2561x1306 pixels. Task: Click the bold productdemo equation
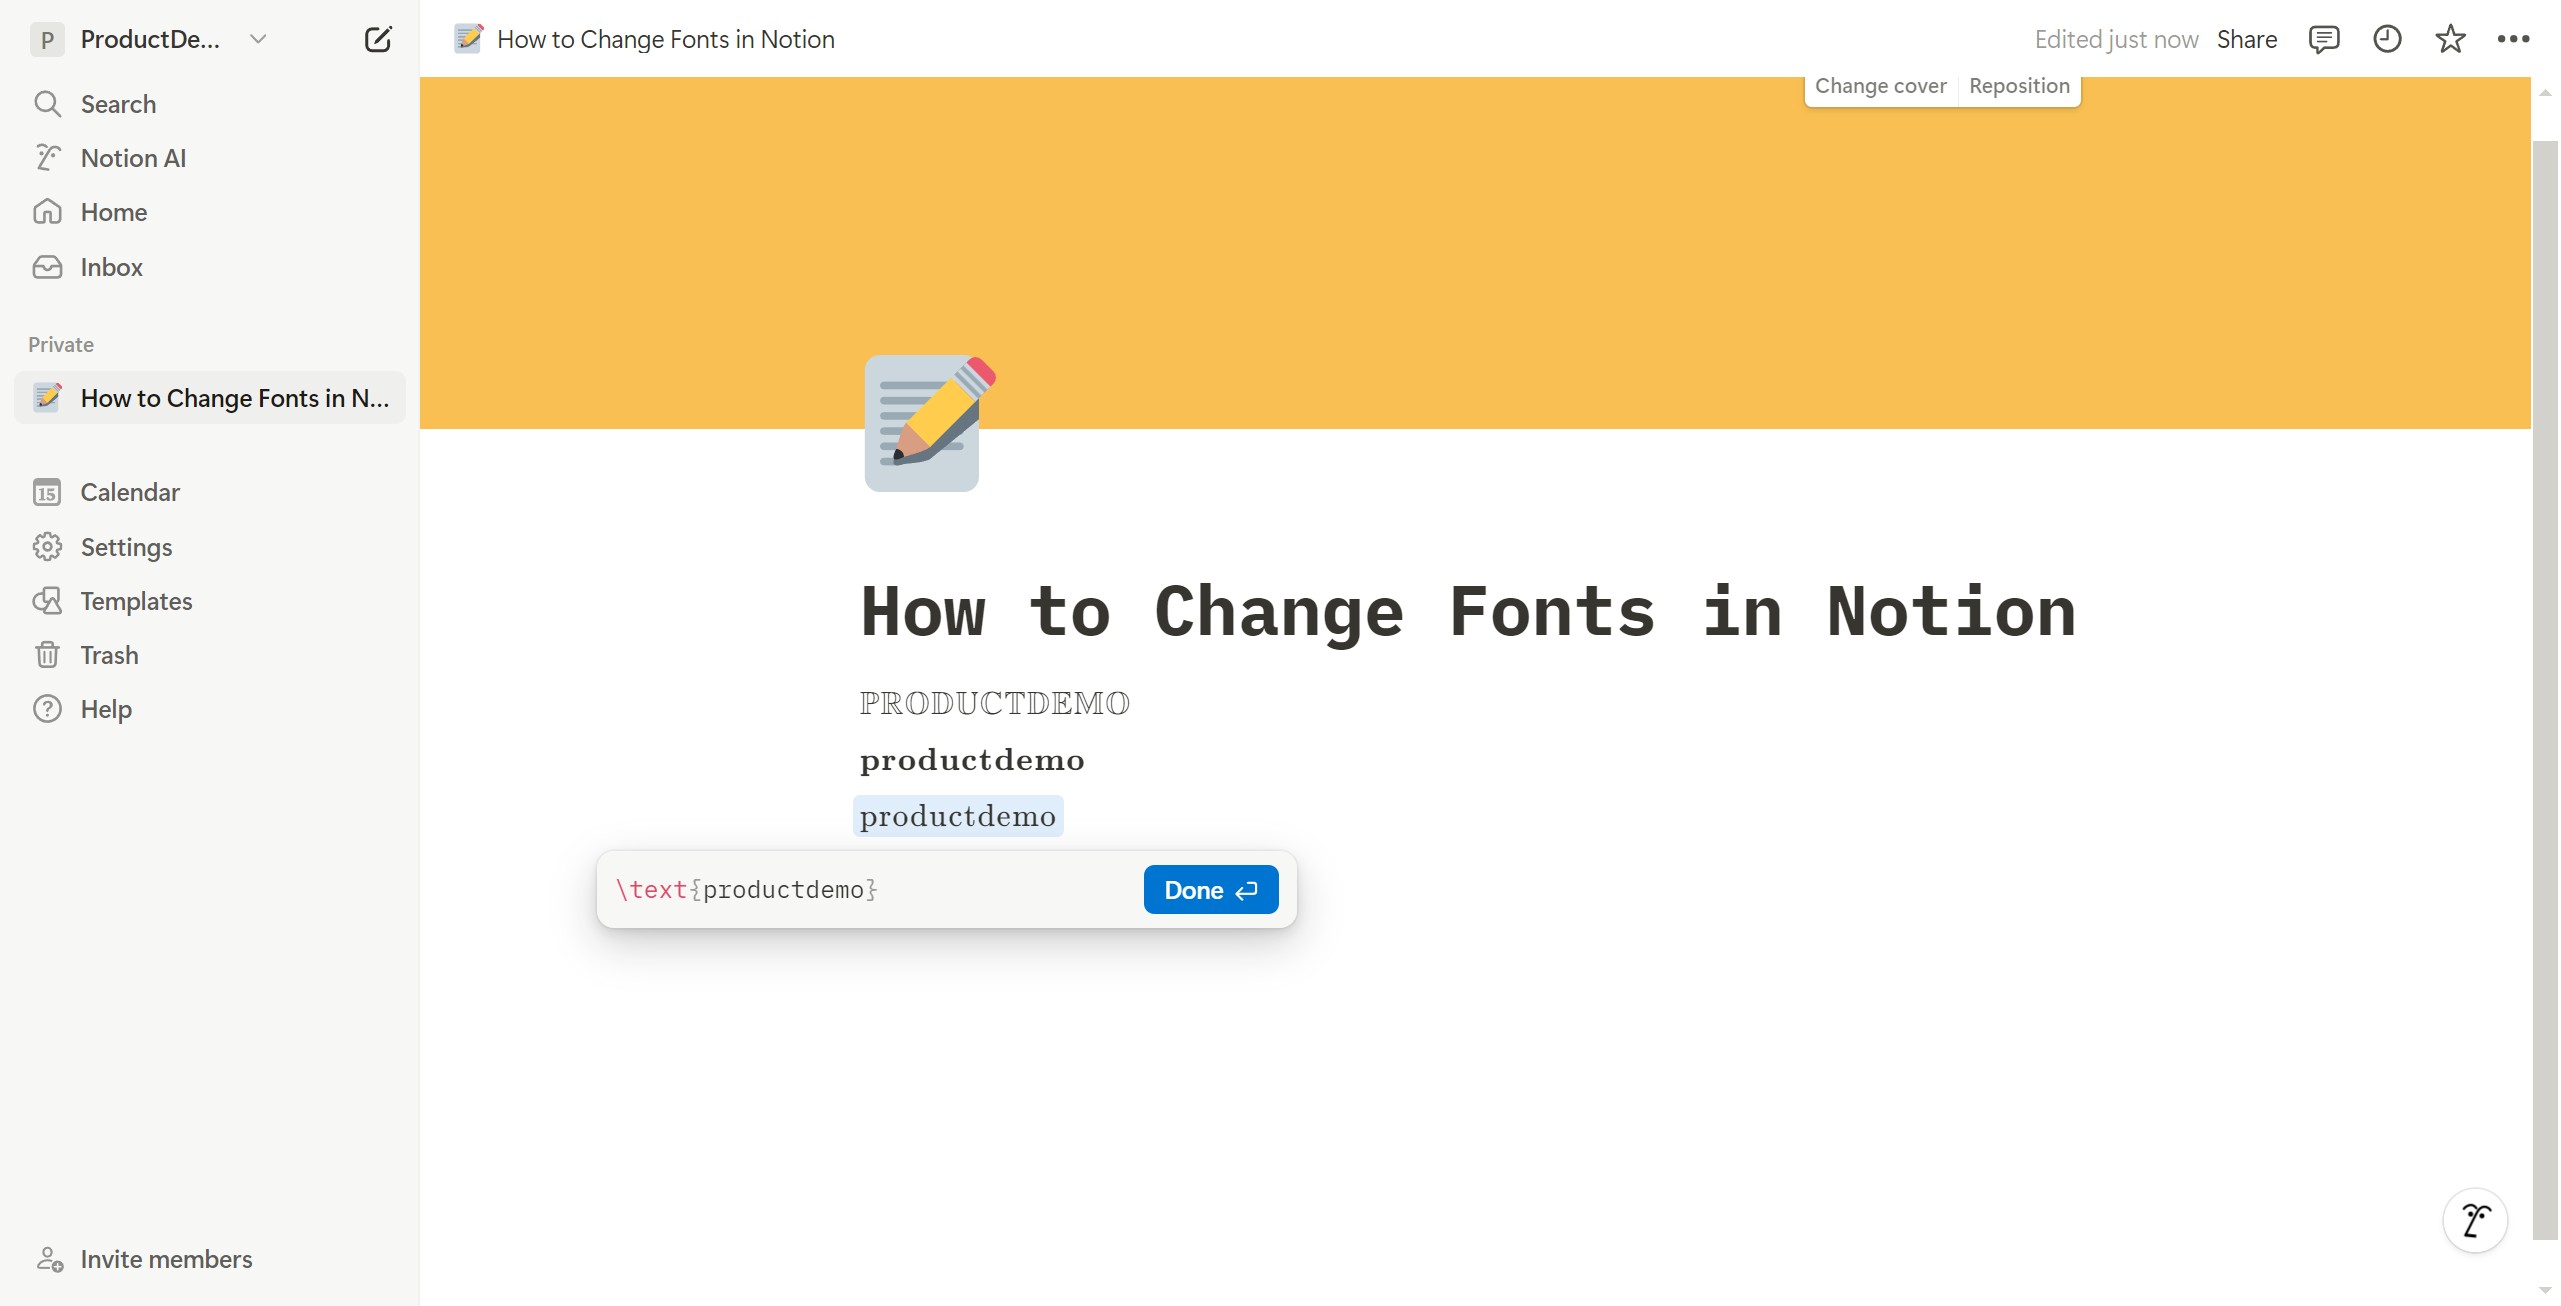[x=972, y=760]
